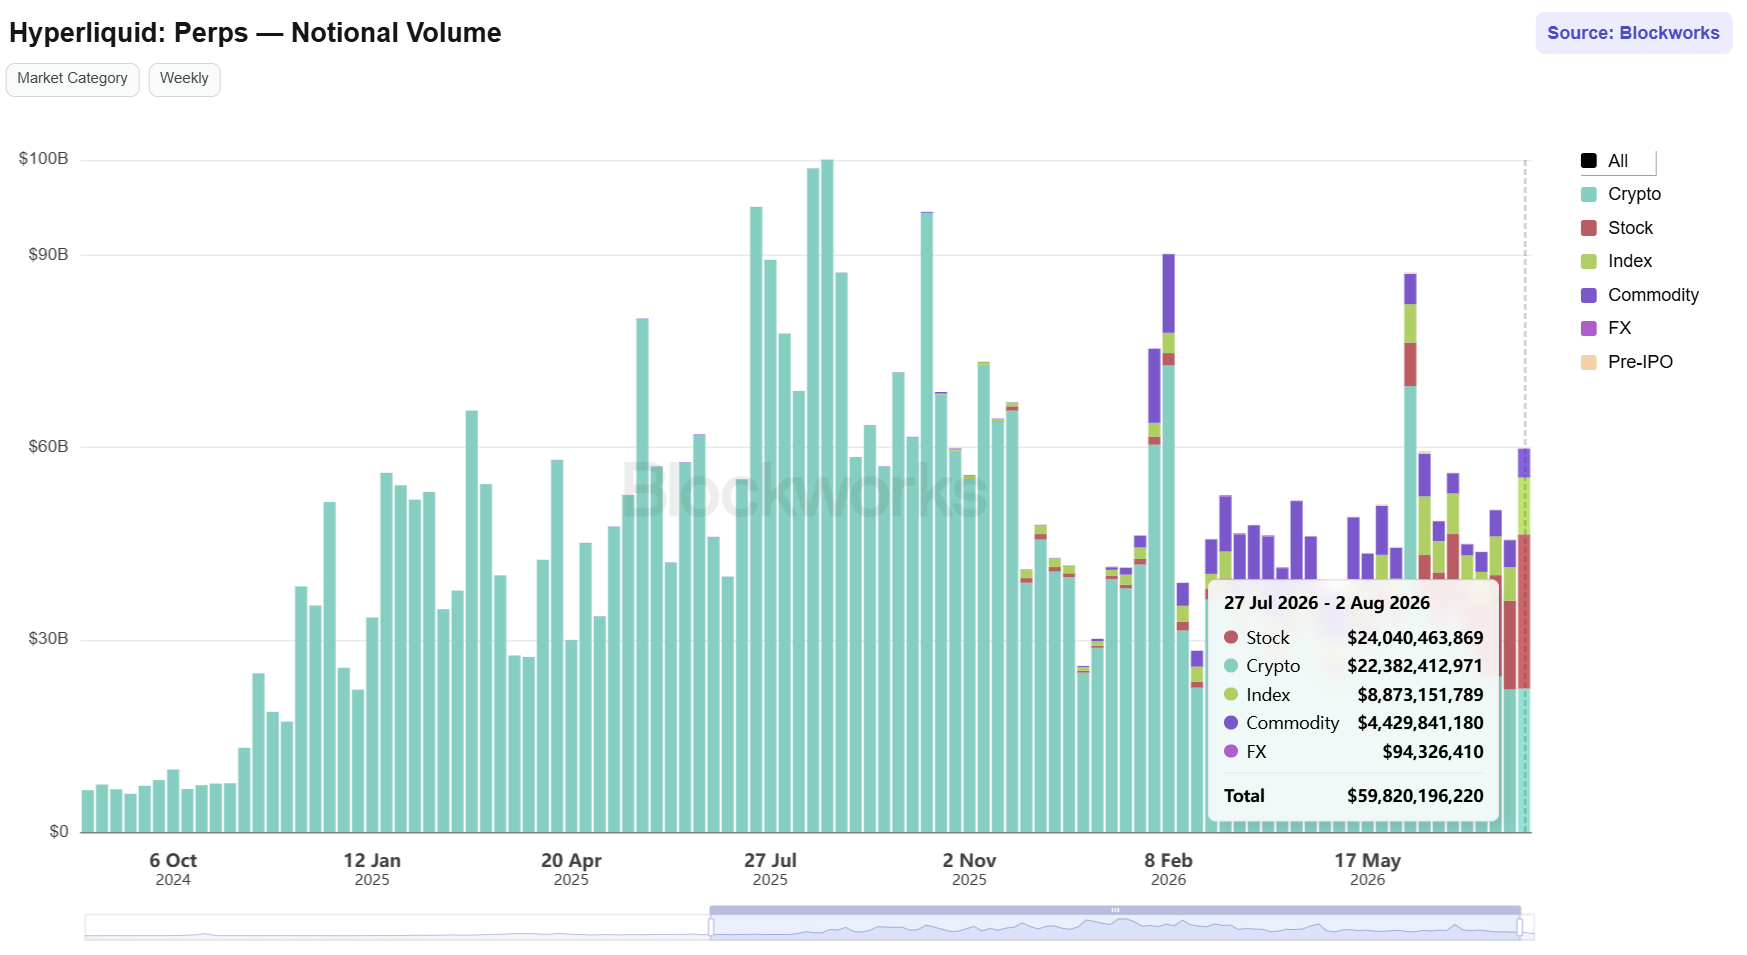Hide the Stock series via the legend

tap(1616, 228)
